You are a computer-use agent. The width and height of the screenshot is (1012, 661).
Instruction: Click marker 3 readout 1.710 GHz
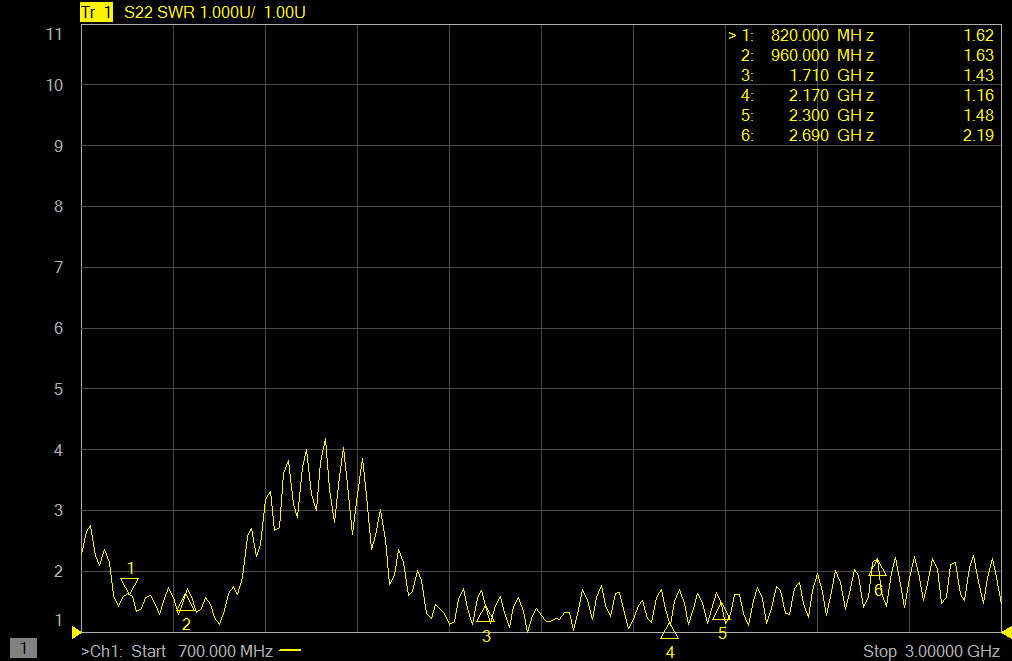point(831,76)
